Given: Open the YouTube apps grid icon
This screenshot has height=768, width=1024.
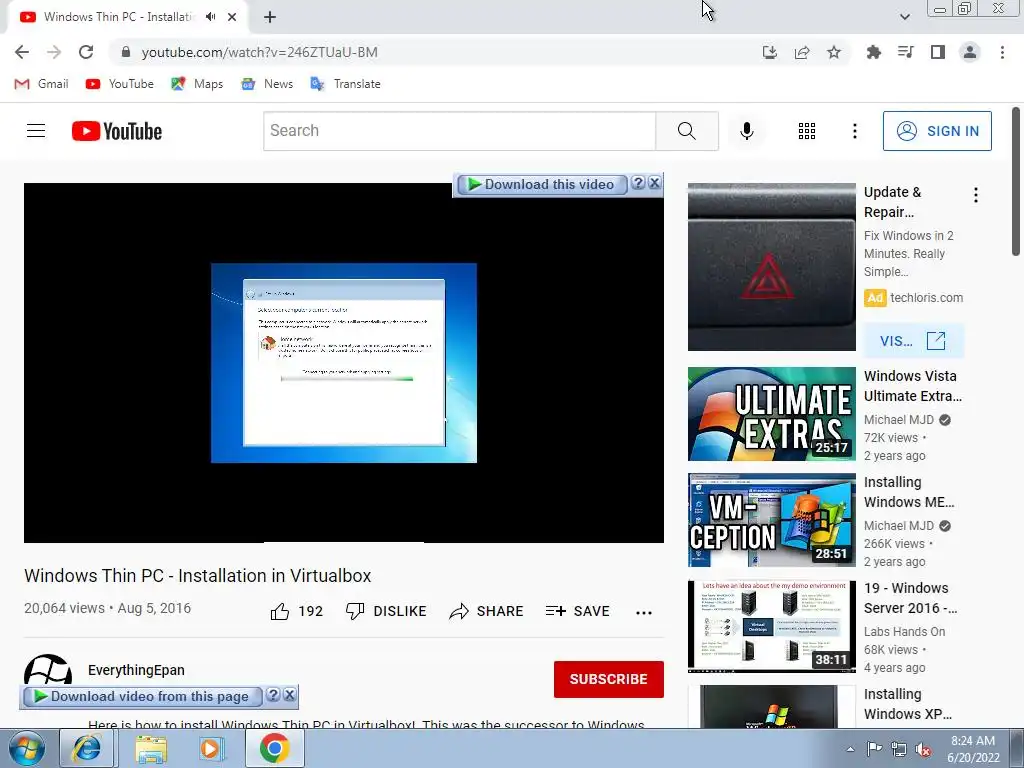Looking at the screenshot, I should (807, 131).
